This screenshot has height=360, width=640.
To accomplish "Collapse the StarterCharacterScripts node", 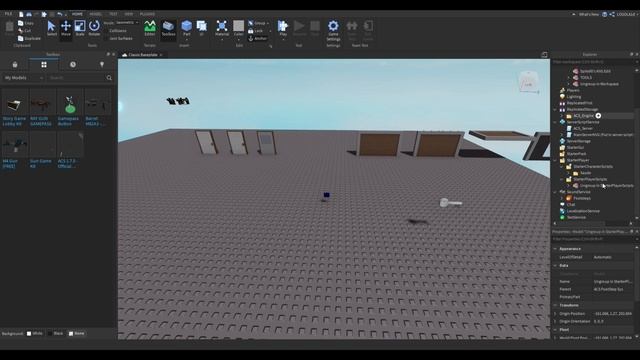I will coord(562,167).
